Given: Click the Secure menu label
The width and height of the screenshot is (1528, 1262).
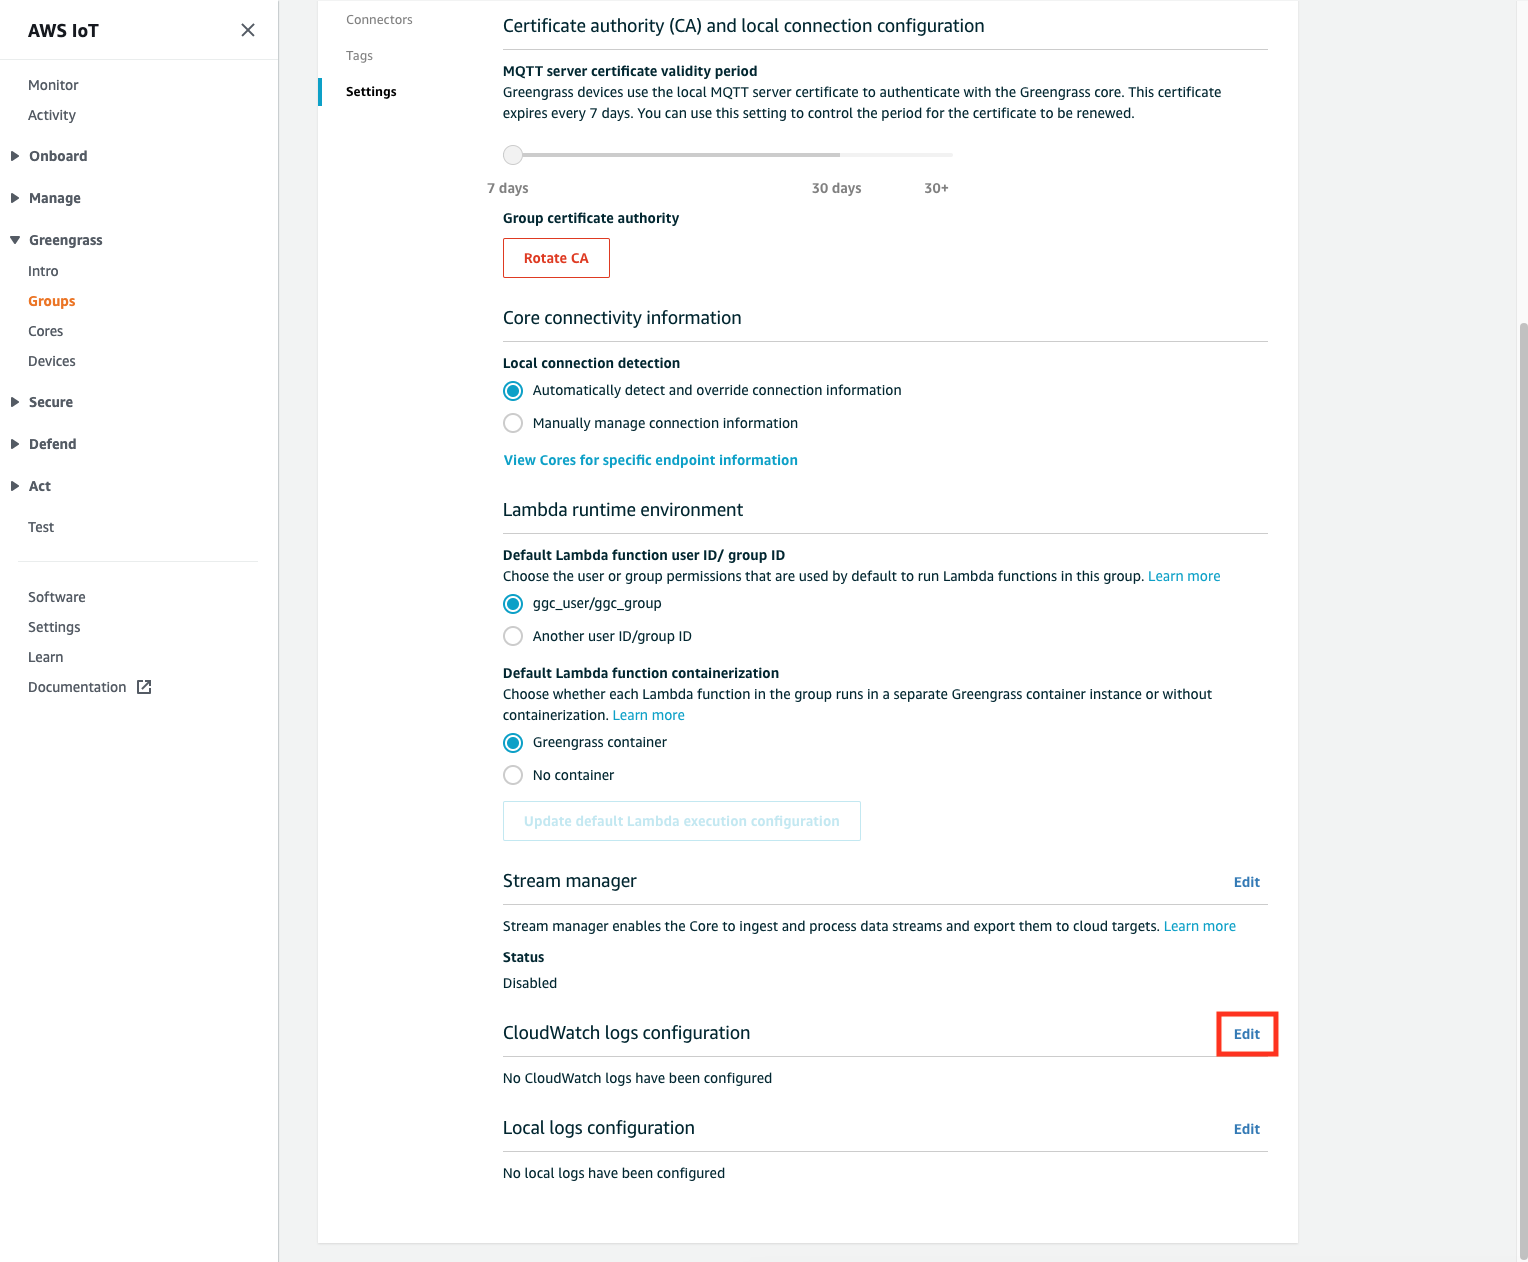Looking at the screenshot, I should (51, 402).
